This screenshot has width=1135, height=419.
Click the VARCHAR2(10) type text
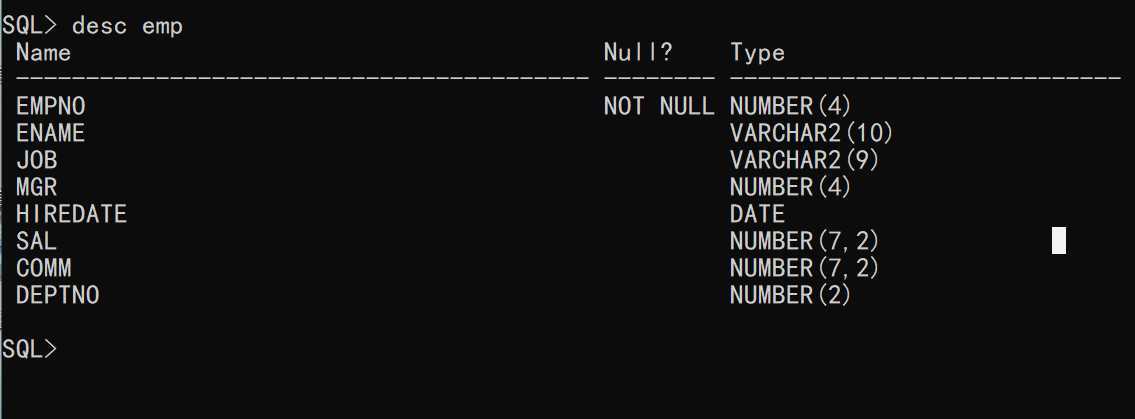coord(811,133)
